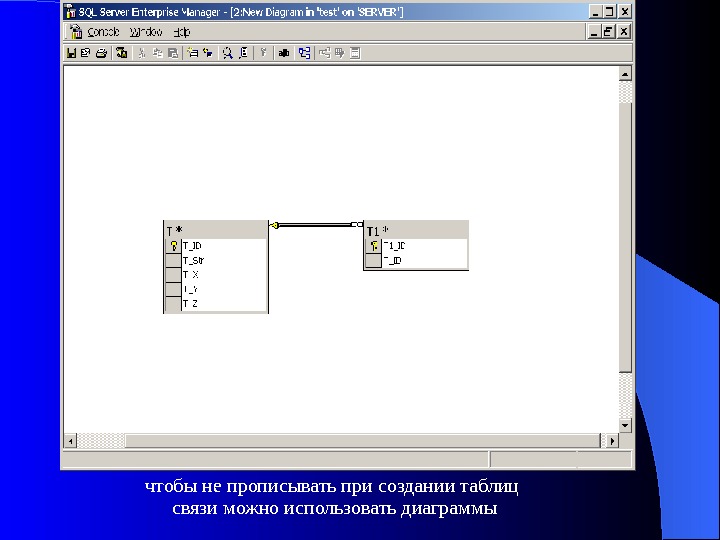The image size is (720, 540).
Task: Save the diagram with the floppy disk icon
Action: tap(71, 53)
